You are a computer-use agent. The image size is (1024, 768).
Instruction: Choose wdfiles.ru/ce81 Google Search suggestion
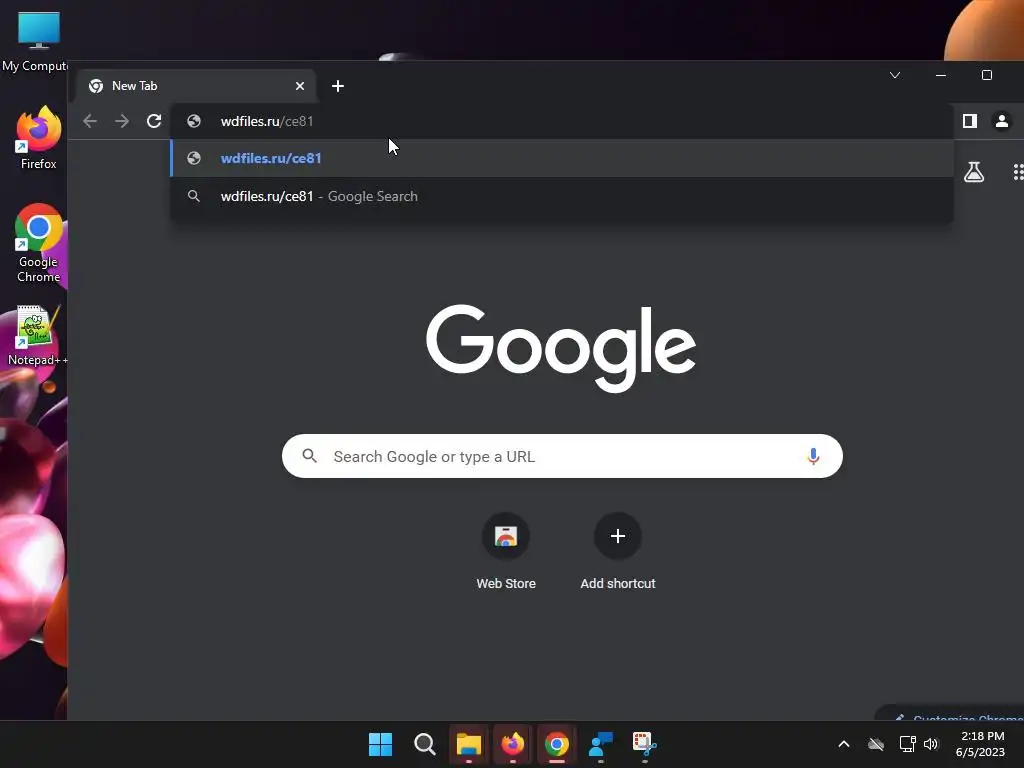click(562, 196)
